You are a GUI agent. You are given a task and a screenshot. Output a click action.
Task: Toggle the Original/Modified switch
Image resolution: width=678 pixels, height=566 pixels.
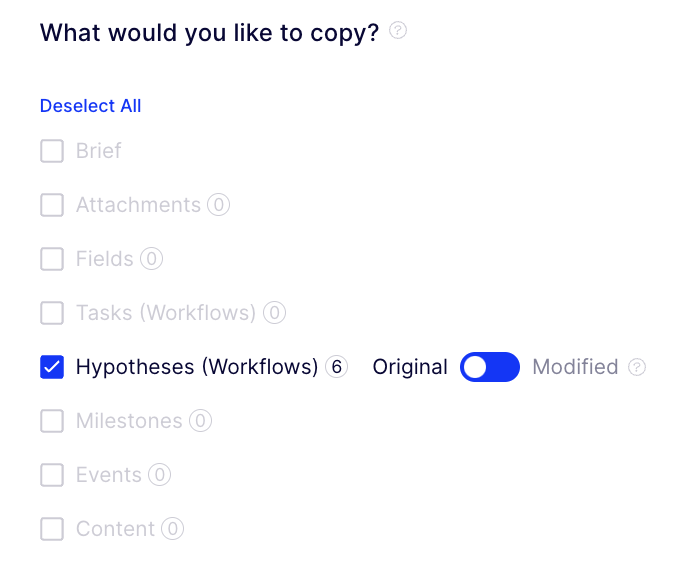click(x=490, y=367)
